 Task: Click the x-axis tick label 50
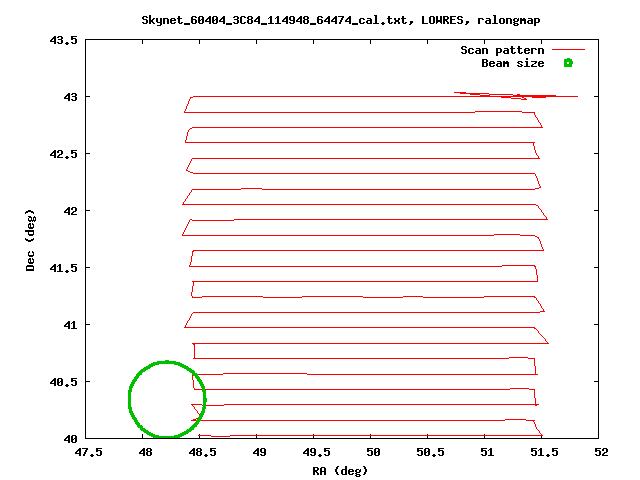373,452
